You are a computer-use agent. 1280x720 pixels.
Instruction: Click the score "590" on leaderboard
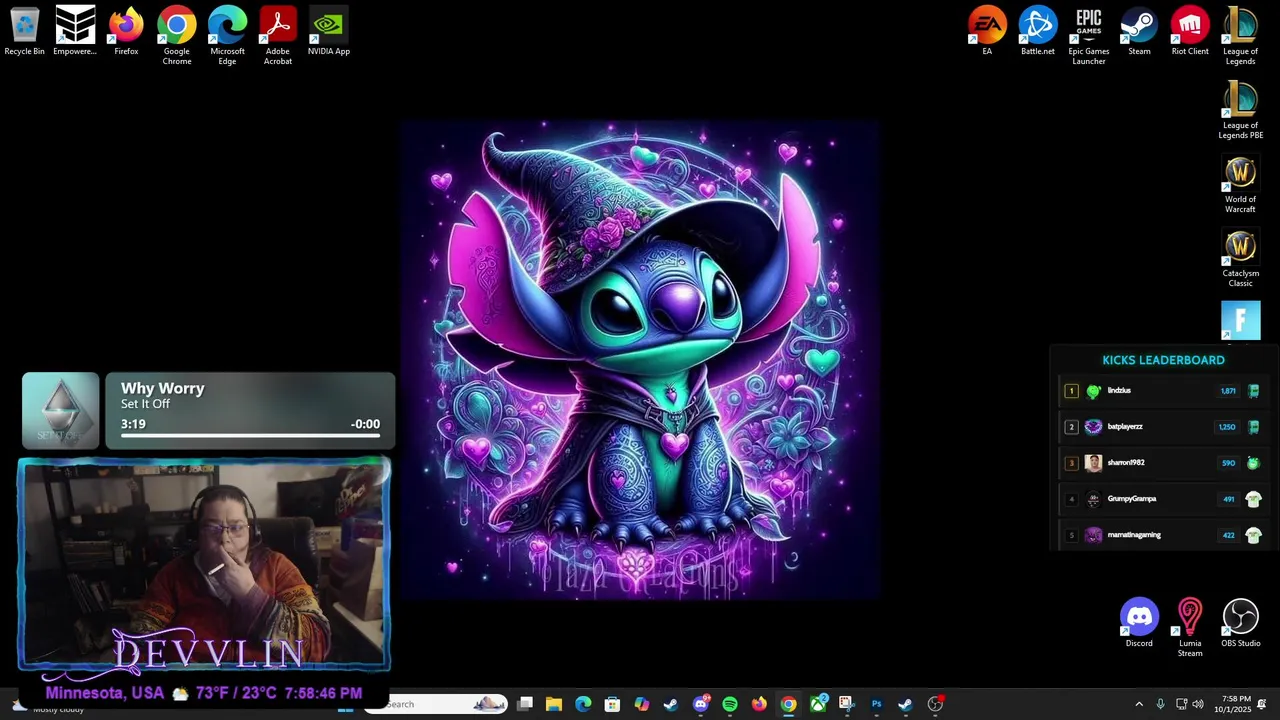[1228, 463]
